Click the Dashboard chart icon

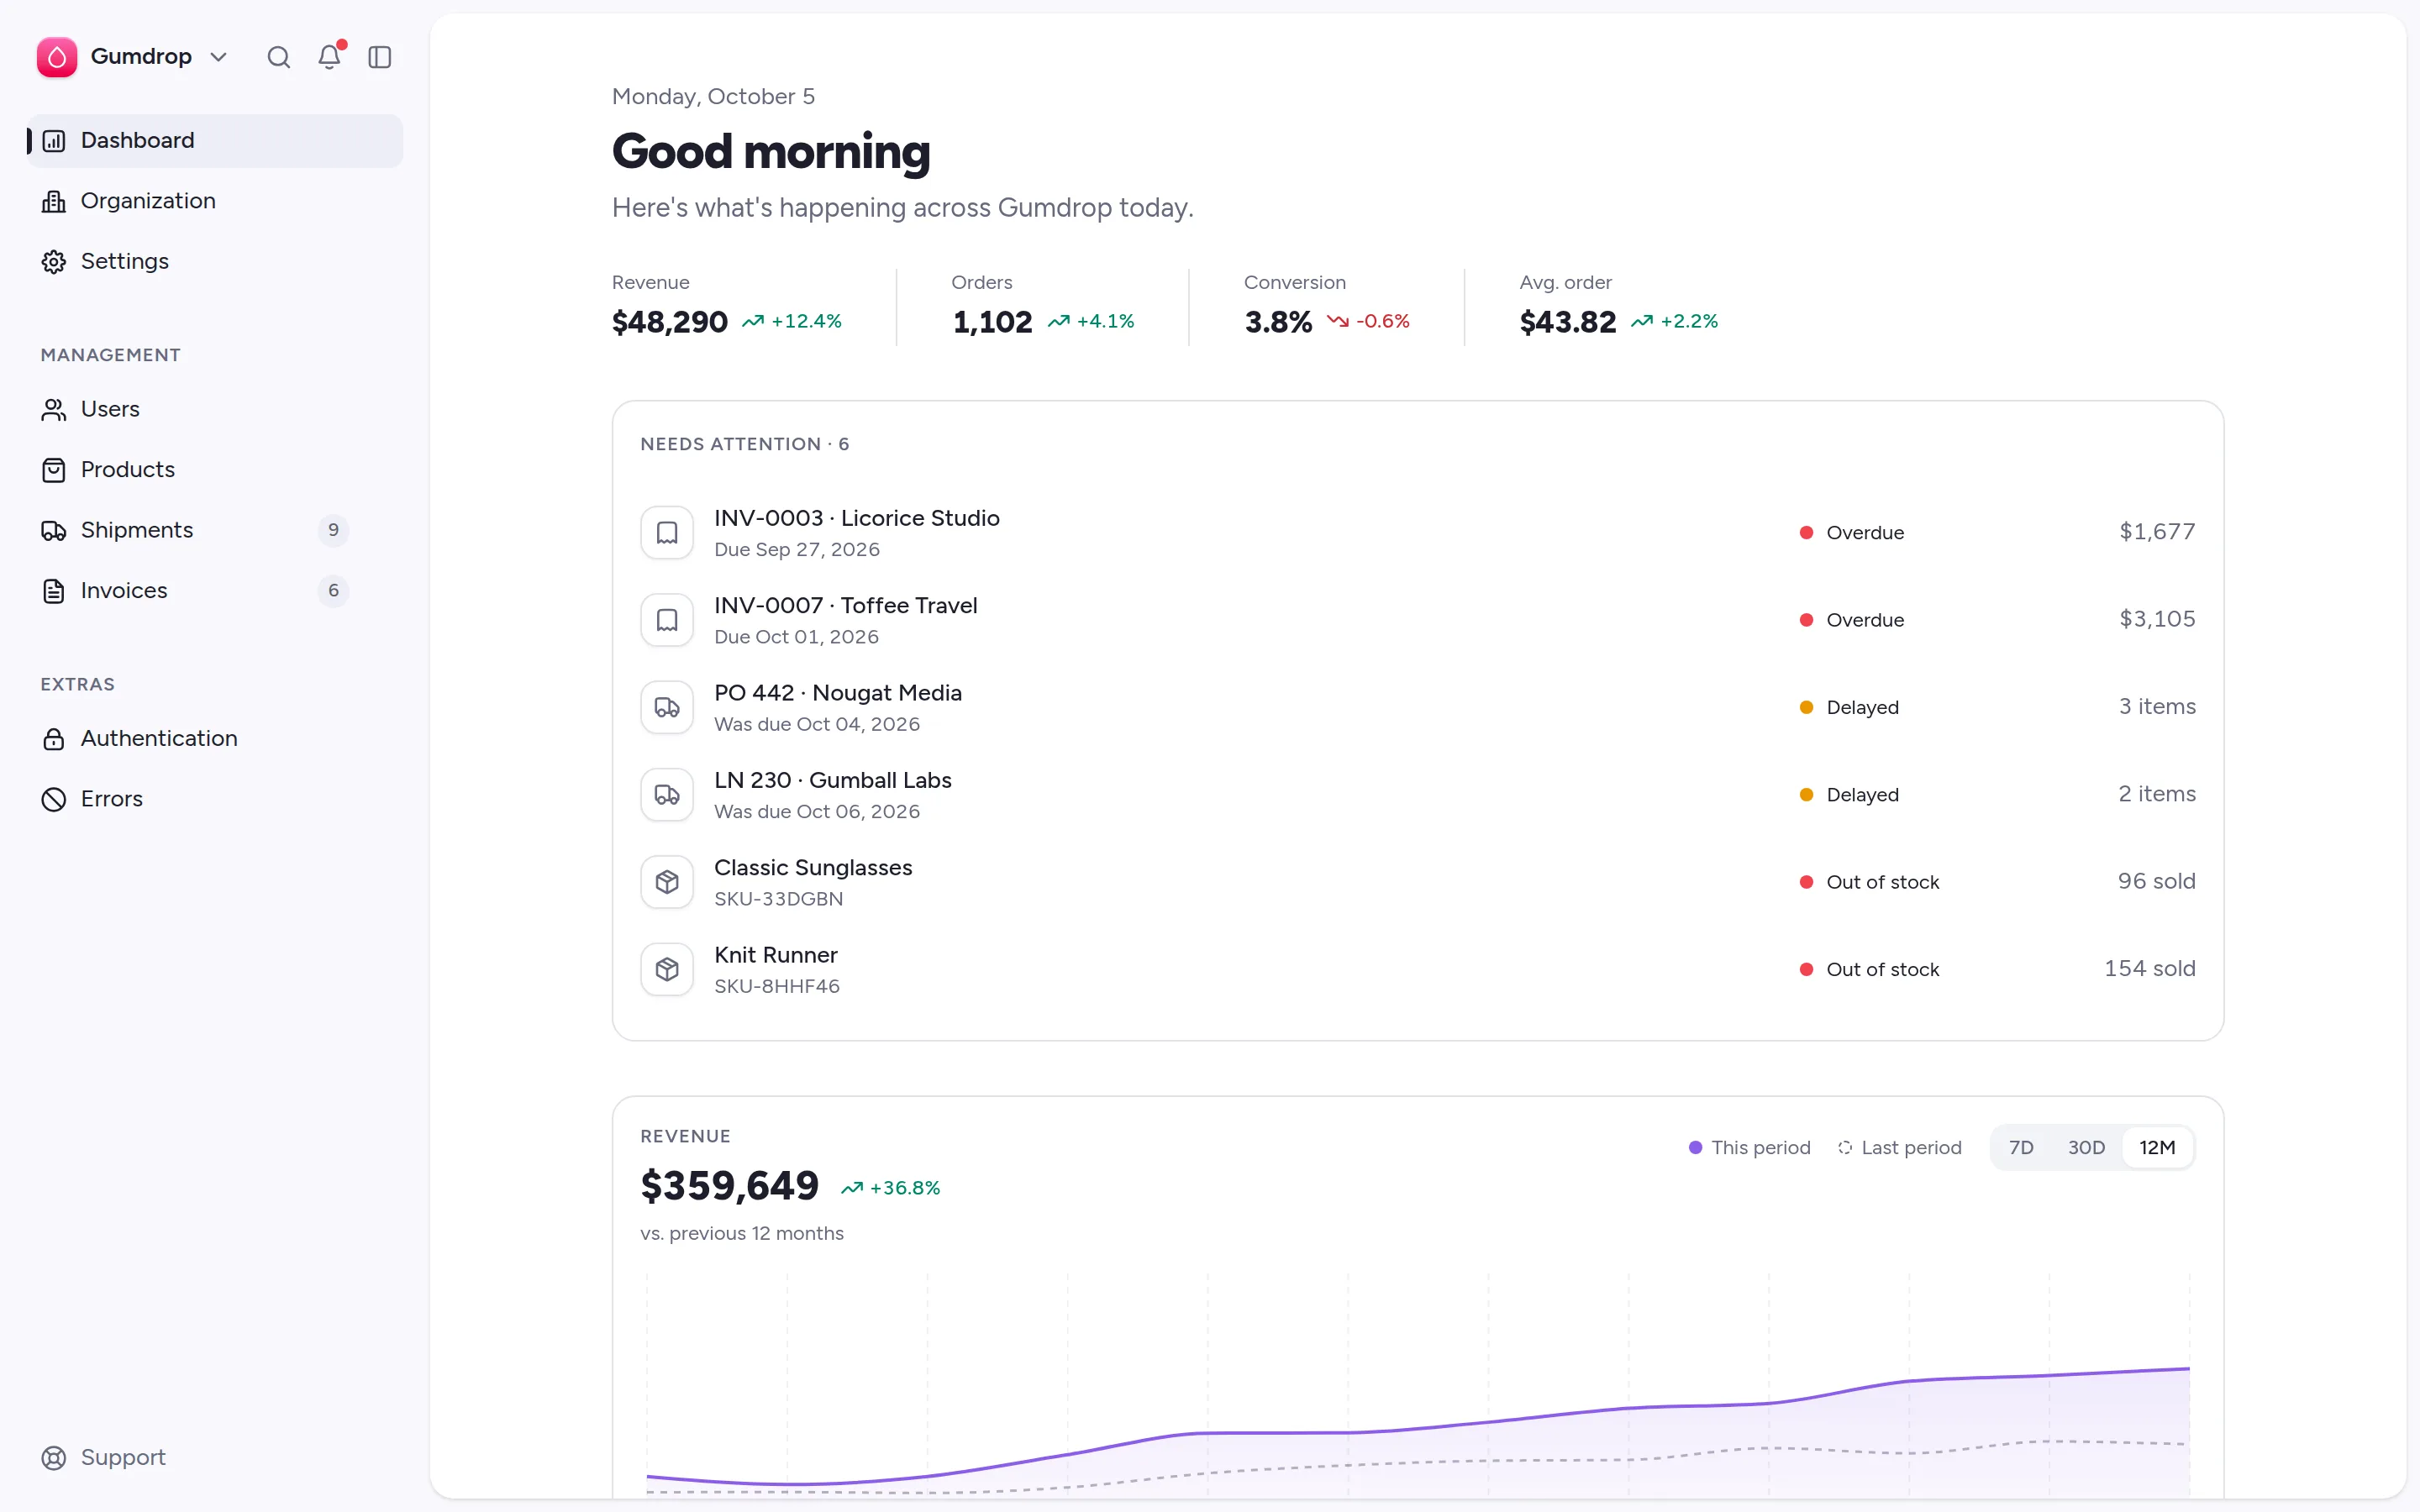(x=54, y=141)
